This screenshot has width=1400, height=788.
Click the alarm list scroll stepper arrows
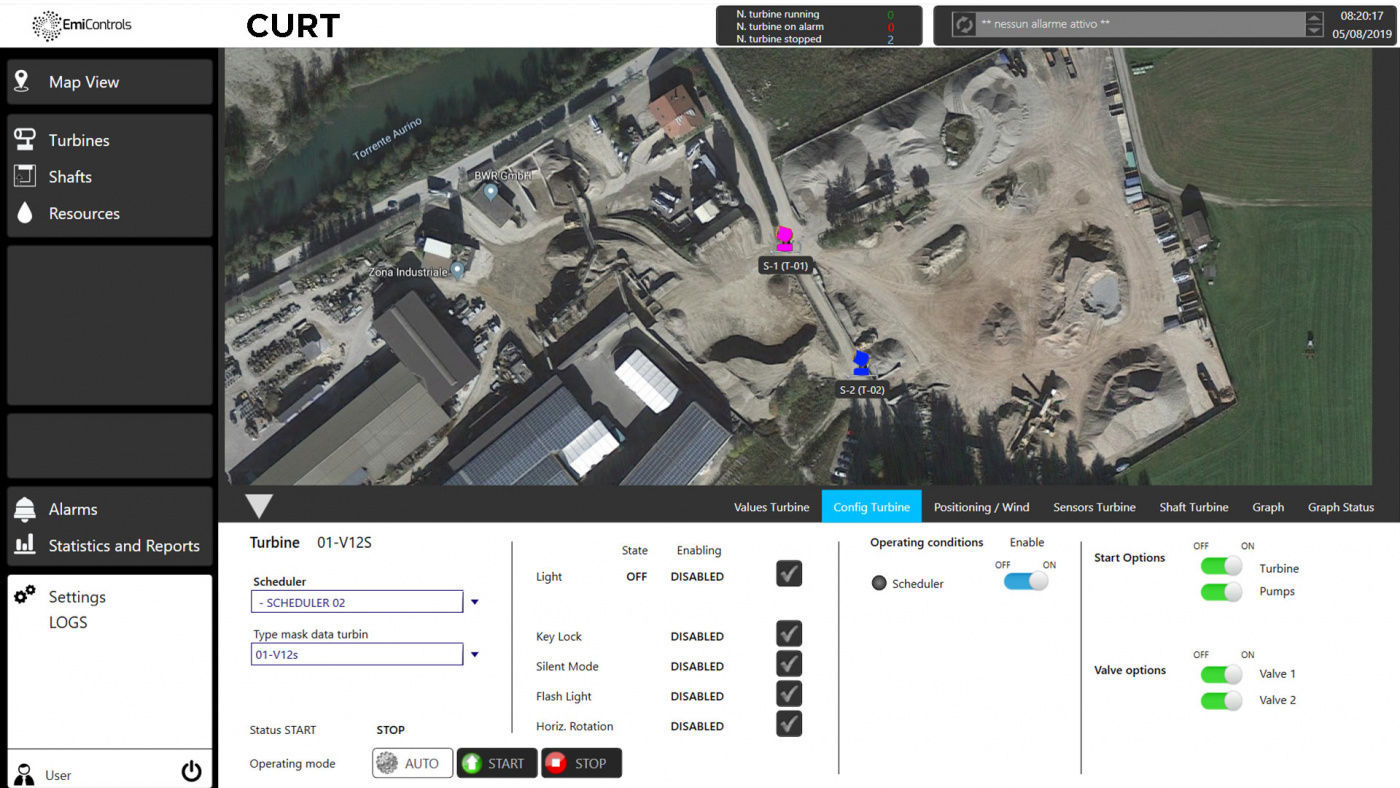click(x=1314, y=25)
